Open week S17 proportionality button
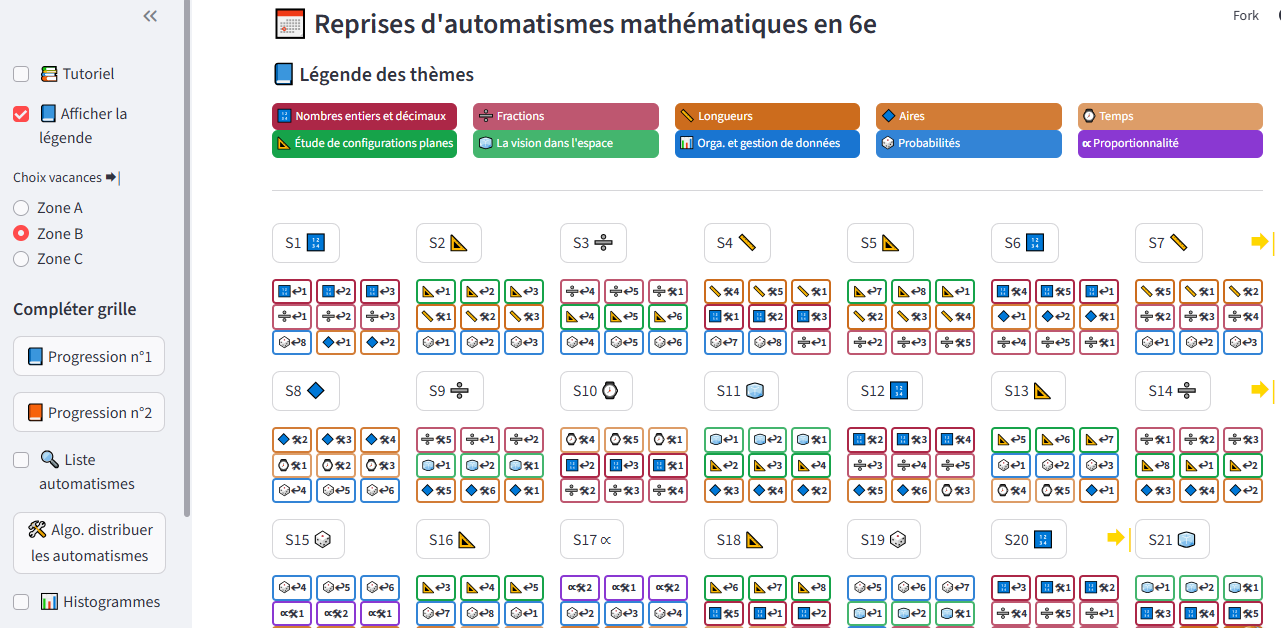Viewport: 1281px width, 628px height. (x=592, y=539)
